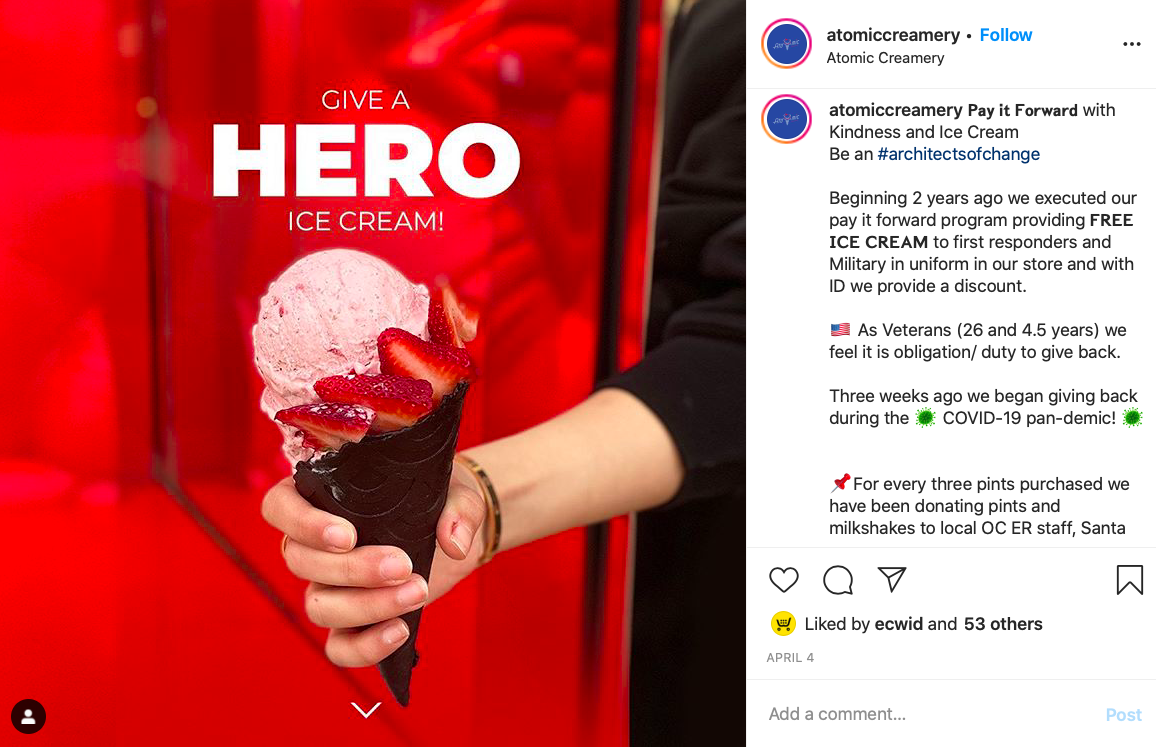The image size is (1156, 747).
Task: Save post with the bookmark icon
Action: 1129,580
